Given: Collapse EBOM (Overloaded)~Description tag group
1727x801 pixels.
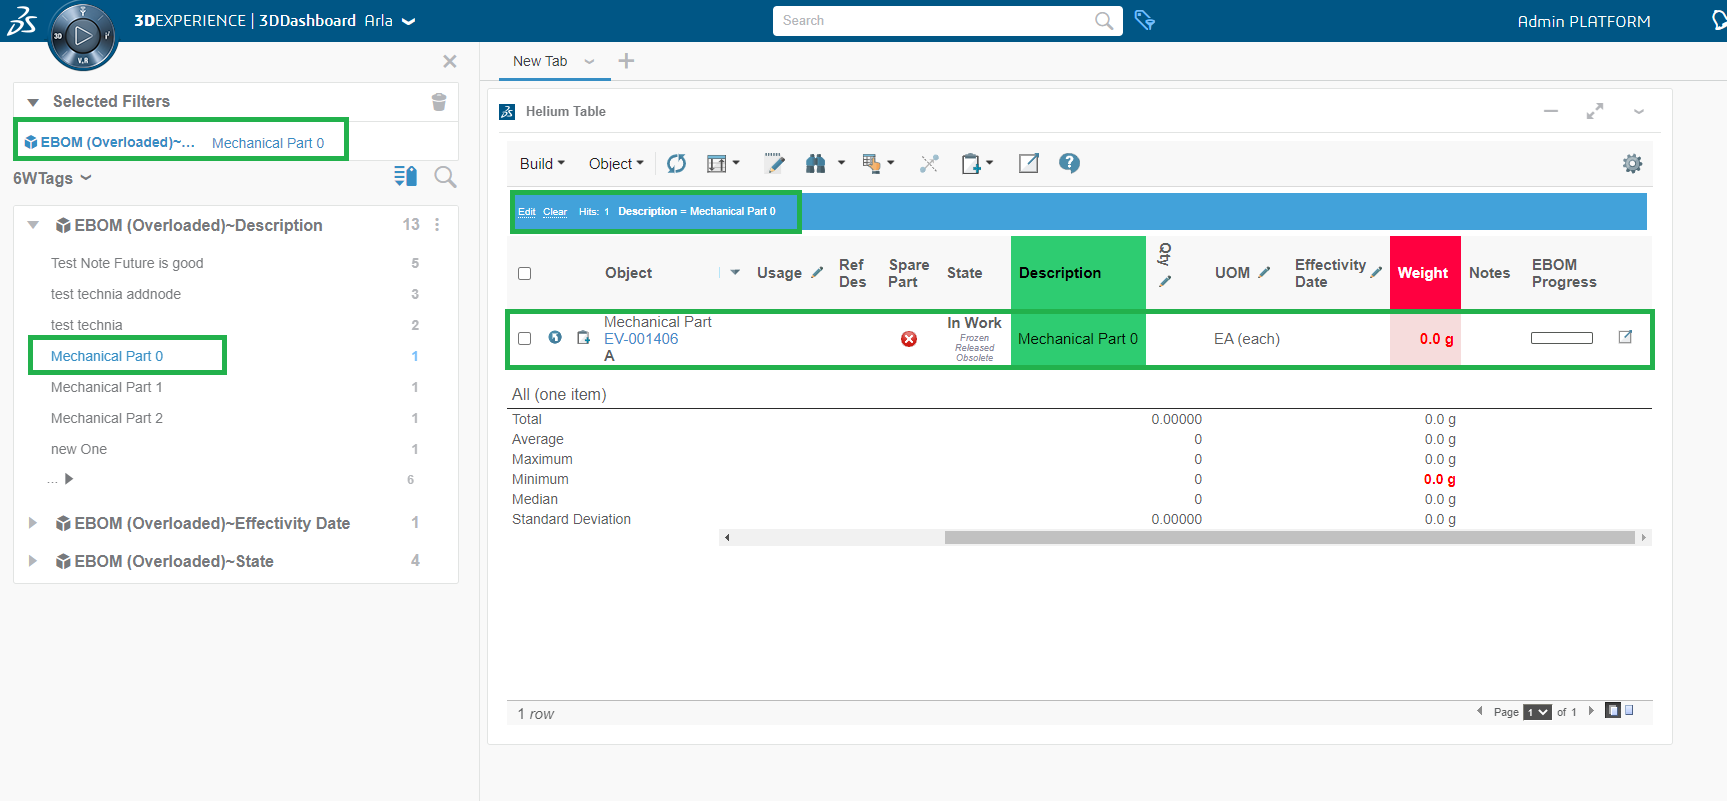Looking at the screenshot, I should pos(33,226).
